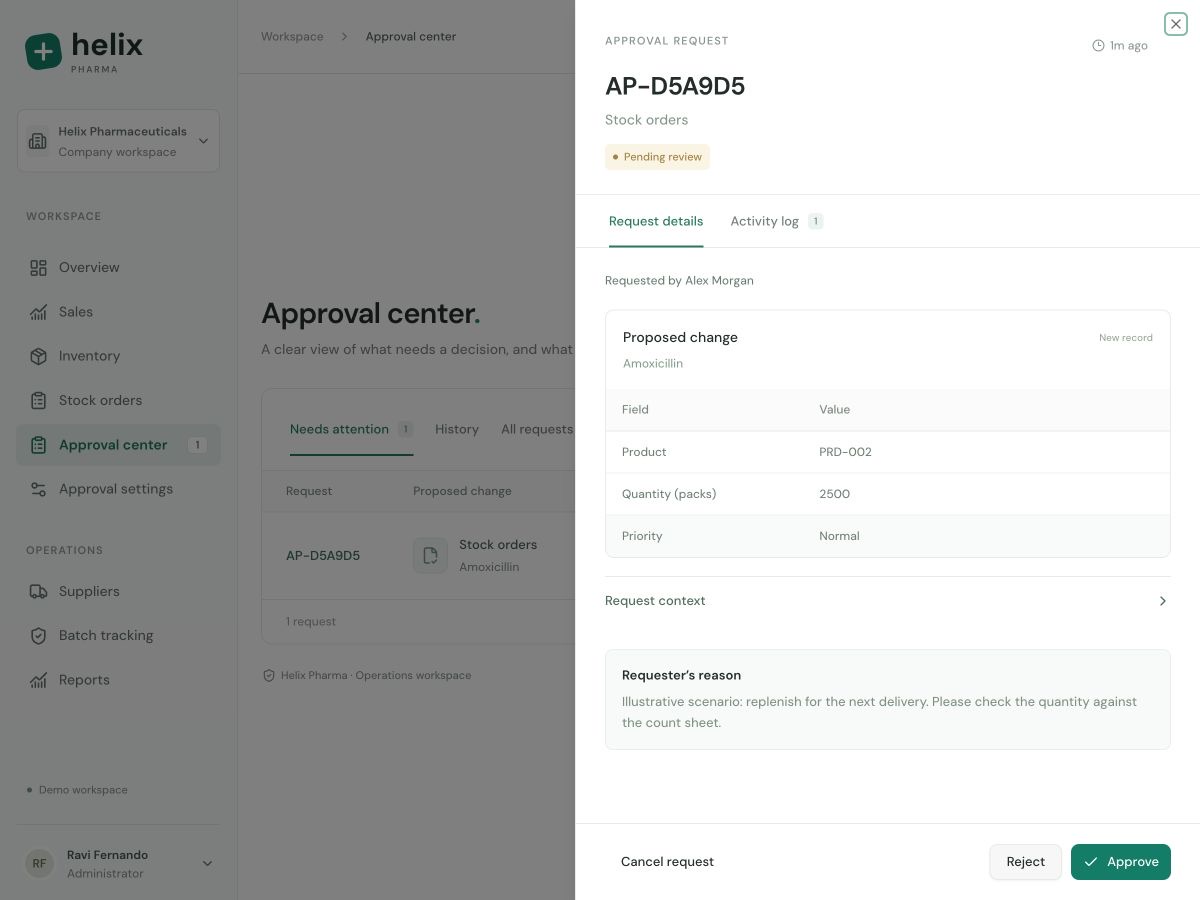The height and width of the screenshot is (900, 1200).
Task: Click the Overview grid icon
Action: click(x=38, y=268)
